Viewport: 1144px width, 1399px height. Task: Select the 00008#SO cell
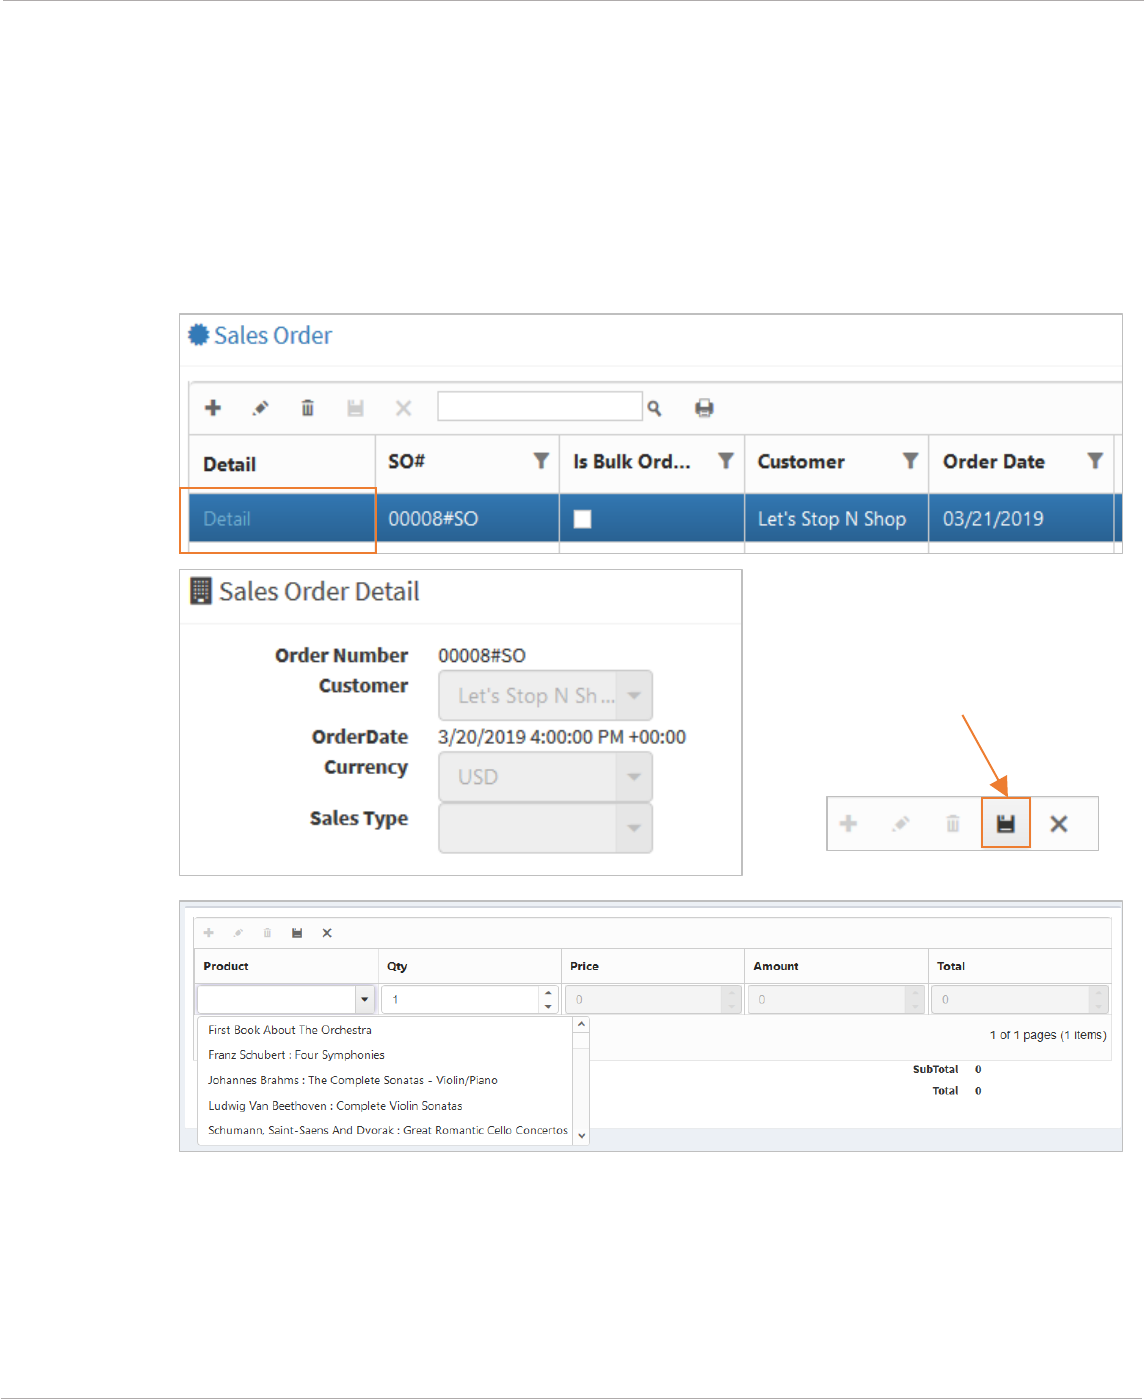coord(467,518)
